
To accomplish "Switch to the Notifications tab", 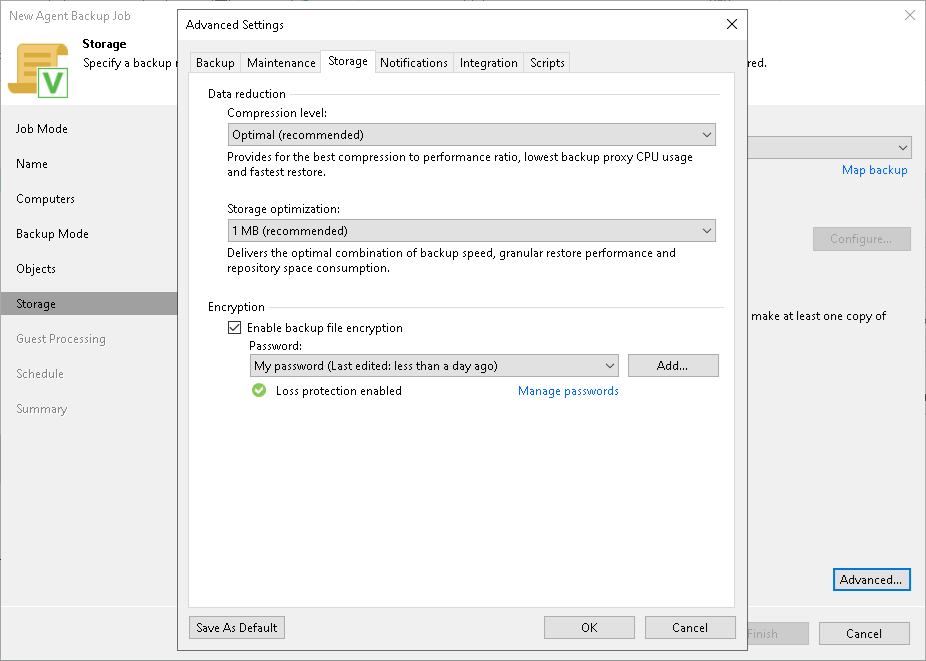I will pos(414,62).
